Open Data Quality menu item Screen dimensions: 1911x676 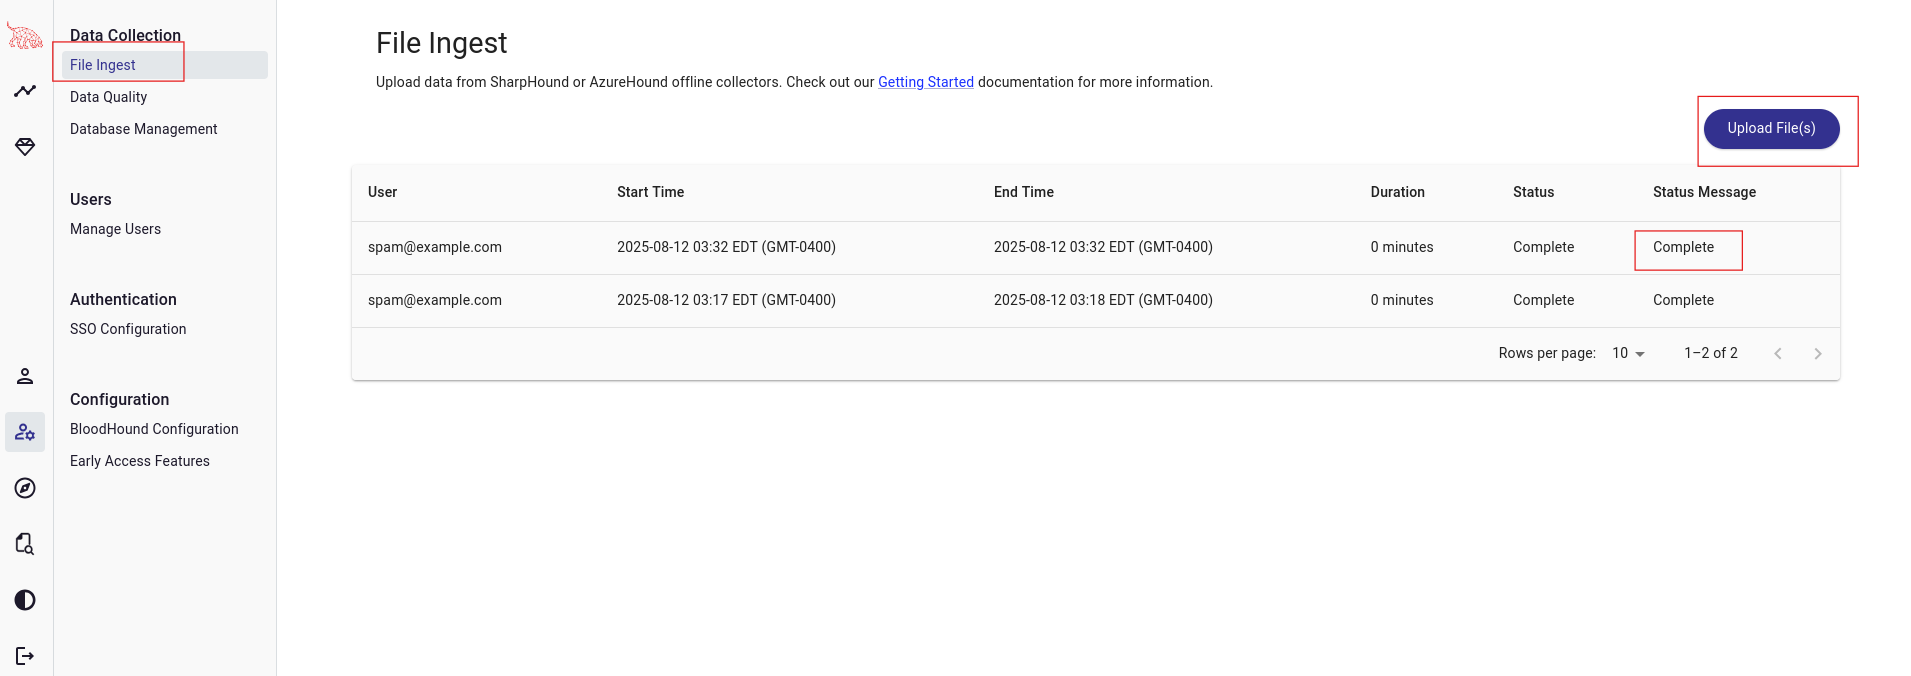click(108, 97)
